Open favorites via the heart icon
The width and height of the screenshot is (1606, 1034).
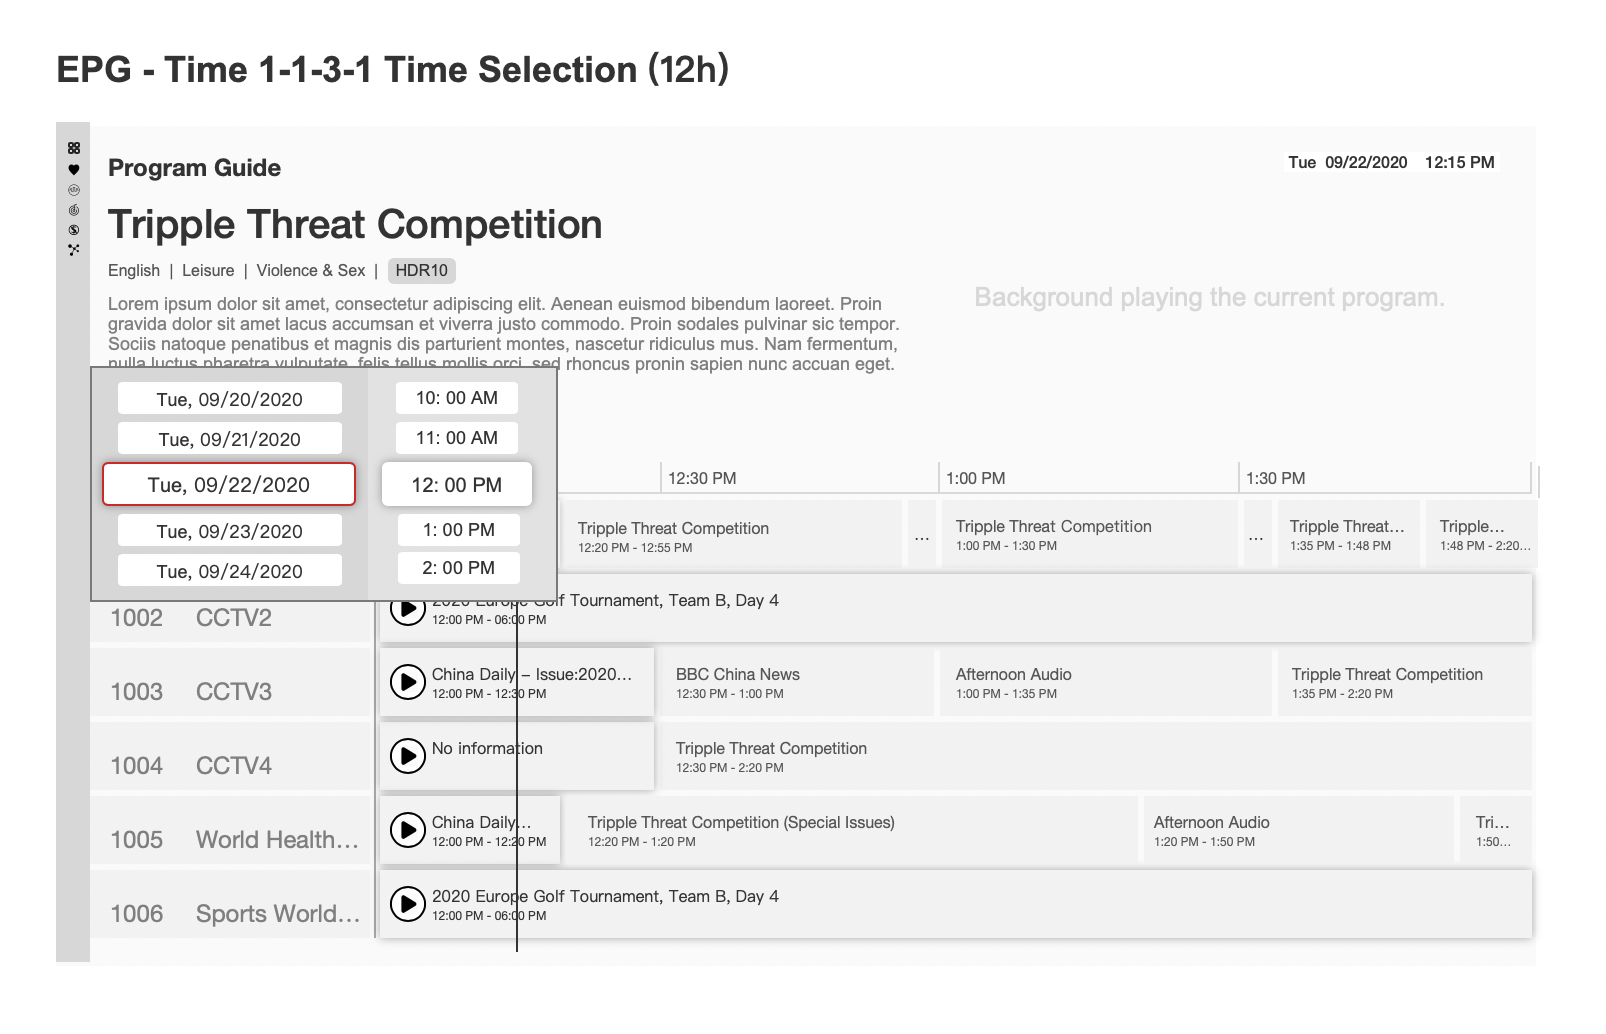coord(74,169)
